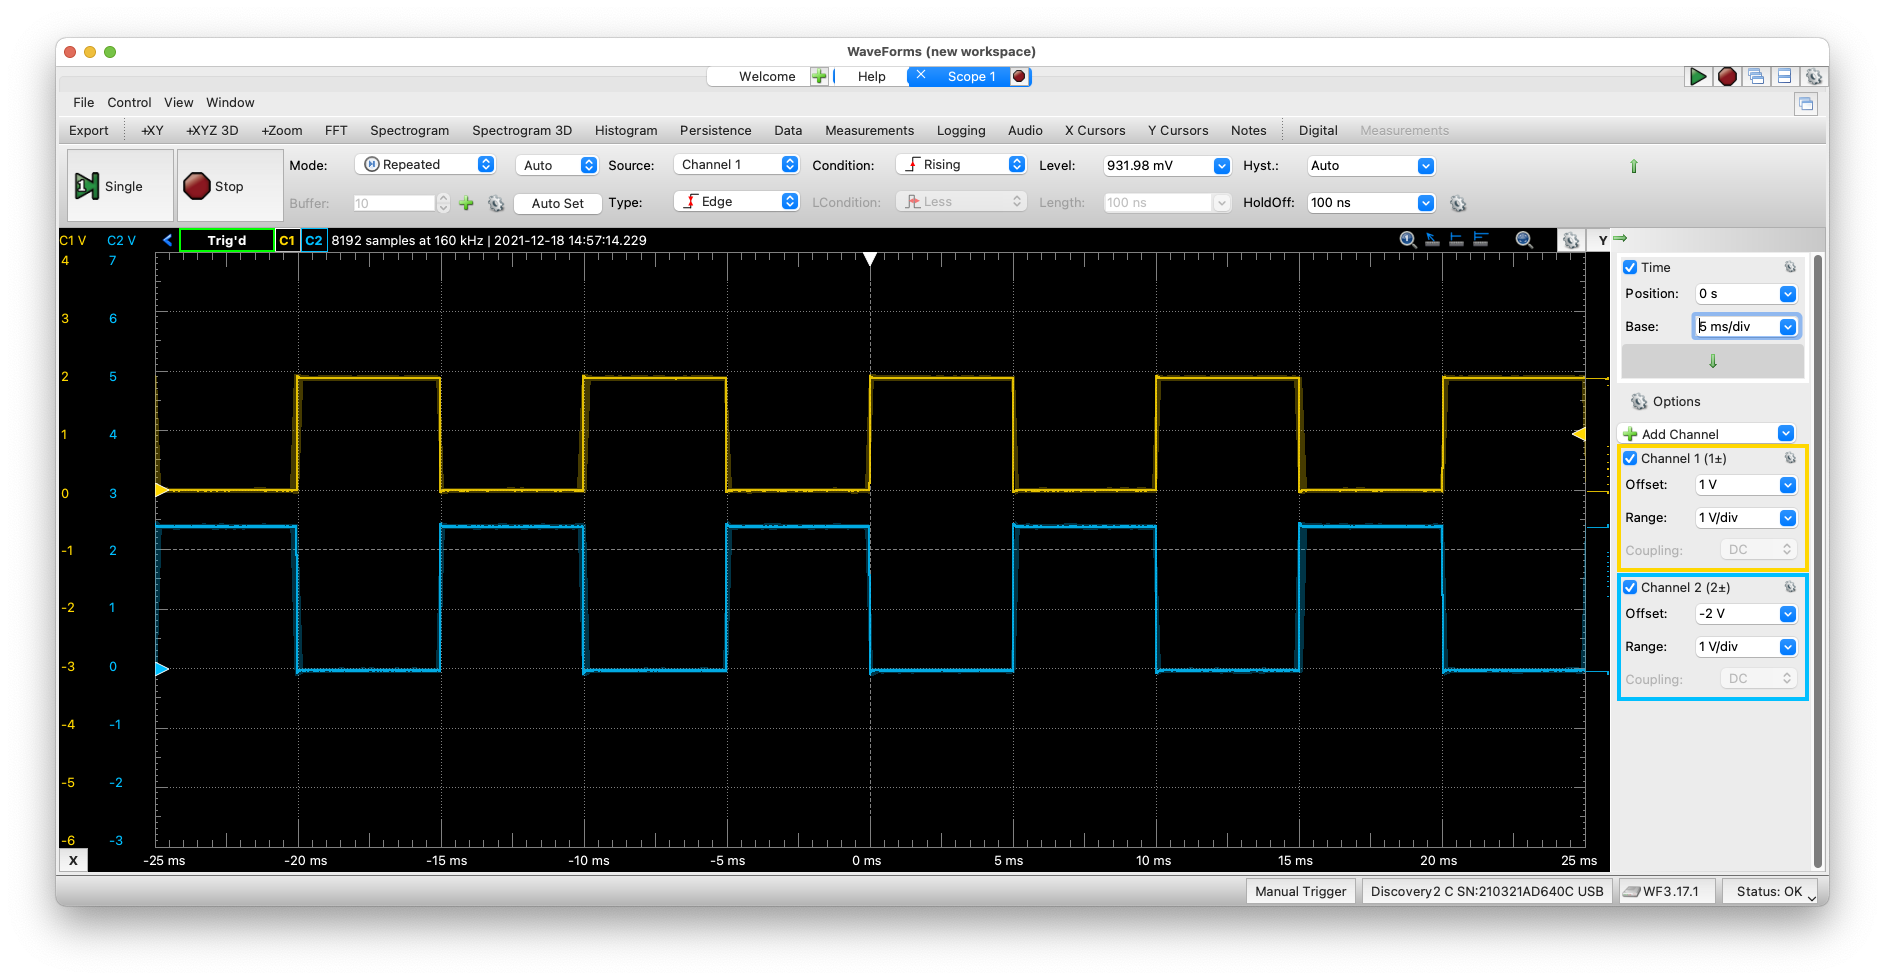1885x980 pixels.
Task: Click the green Run all instruments icon
Action: [1698, 76]
